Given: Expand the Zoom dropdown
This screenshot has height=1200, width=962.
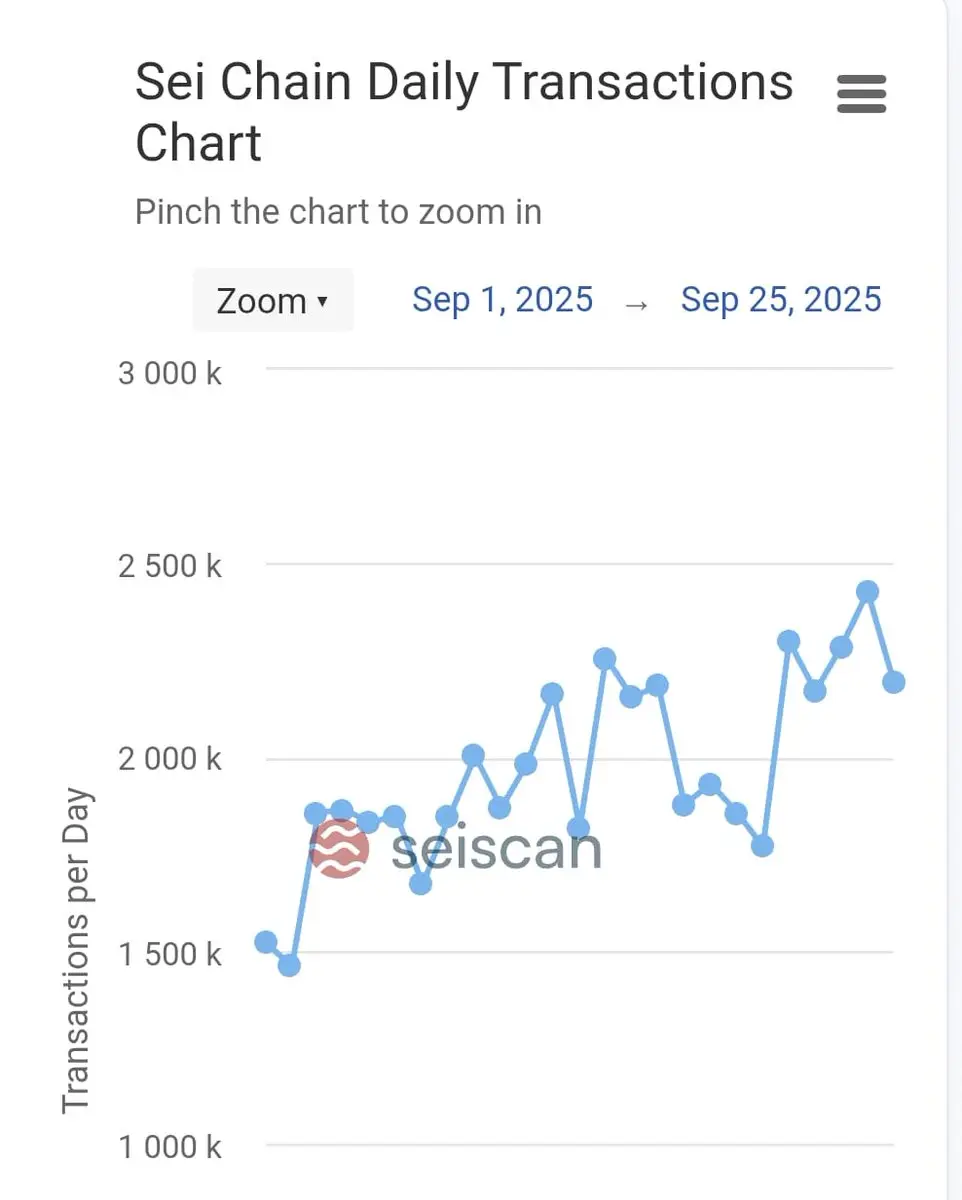Looking at the screenshot, I should click(273, 300).
